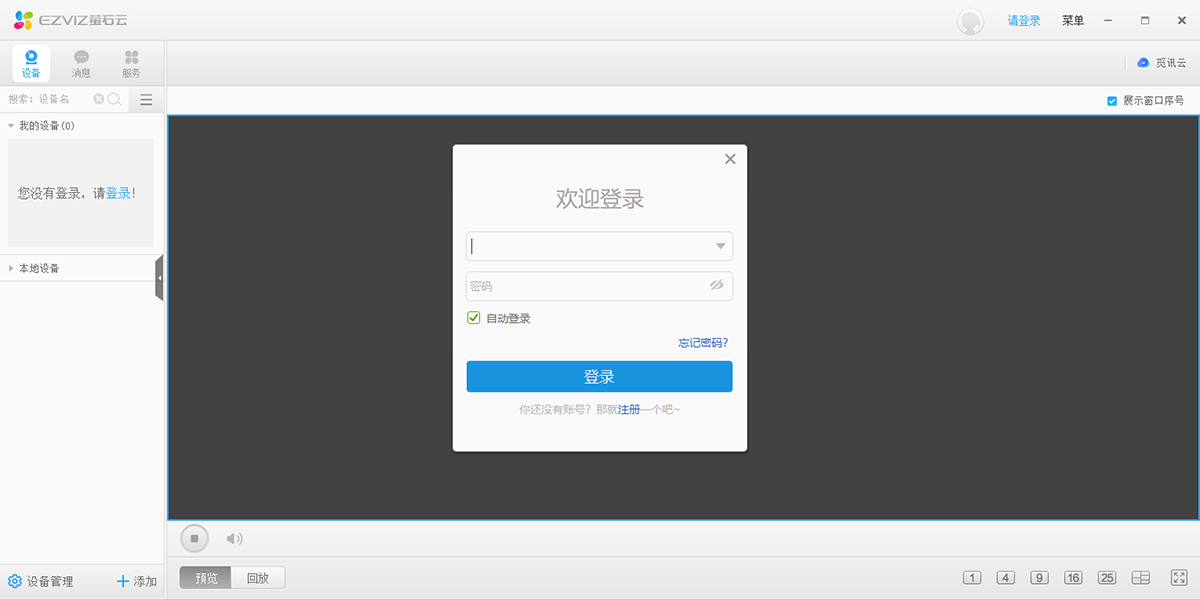Open the saved accounts dropdown arrow
The width and height of the screenshot is (1200, 600).
point(720,246)
